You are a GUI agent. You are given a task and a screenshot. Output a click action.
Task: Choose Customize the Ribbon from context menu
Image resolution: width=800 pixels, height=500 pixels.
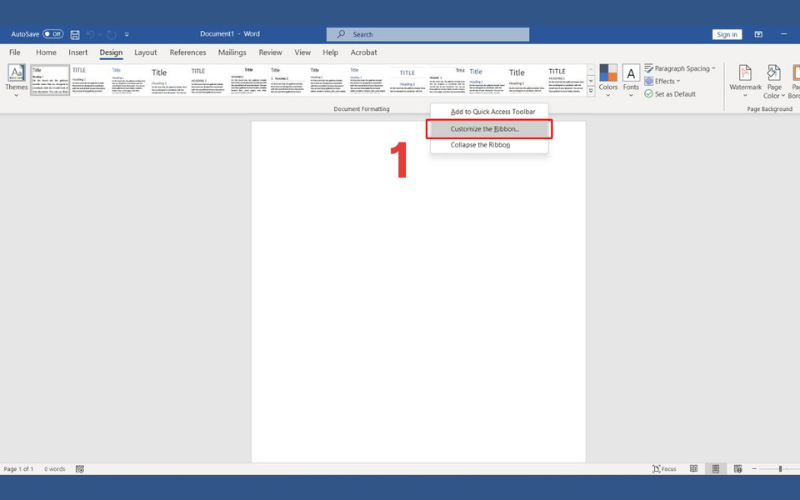click(488, 129)
